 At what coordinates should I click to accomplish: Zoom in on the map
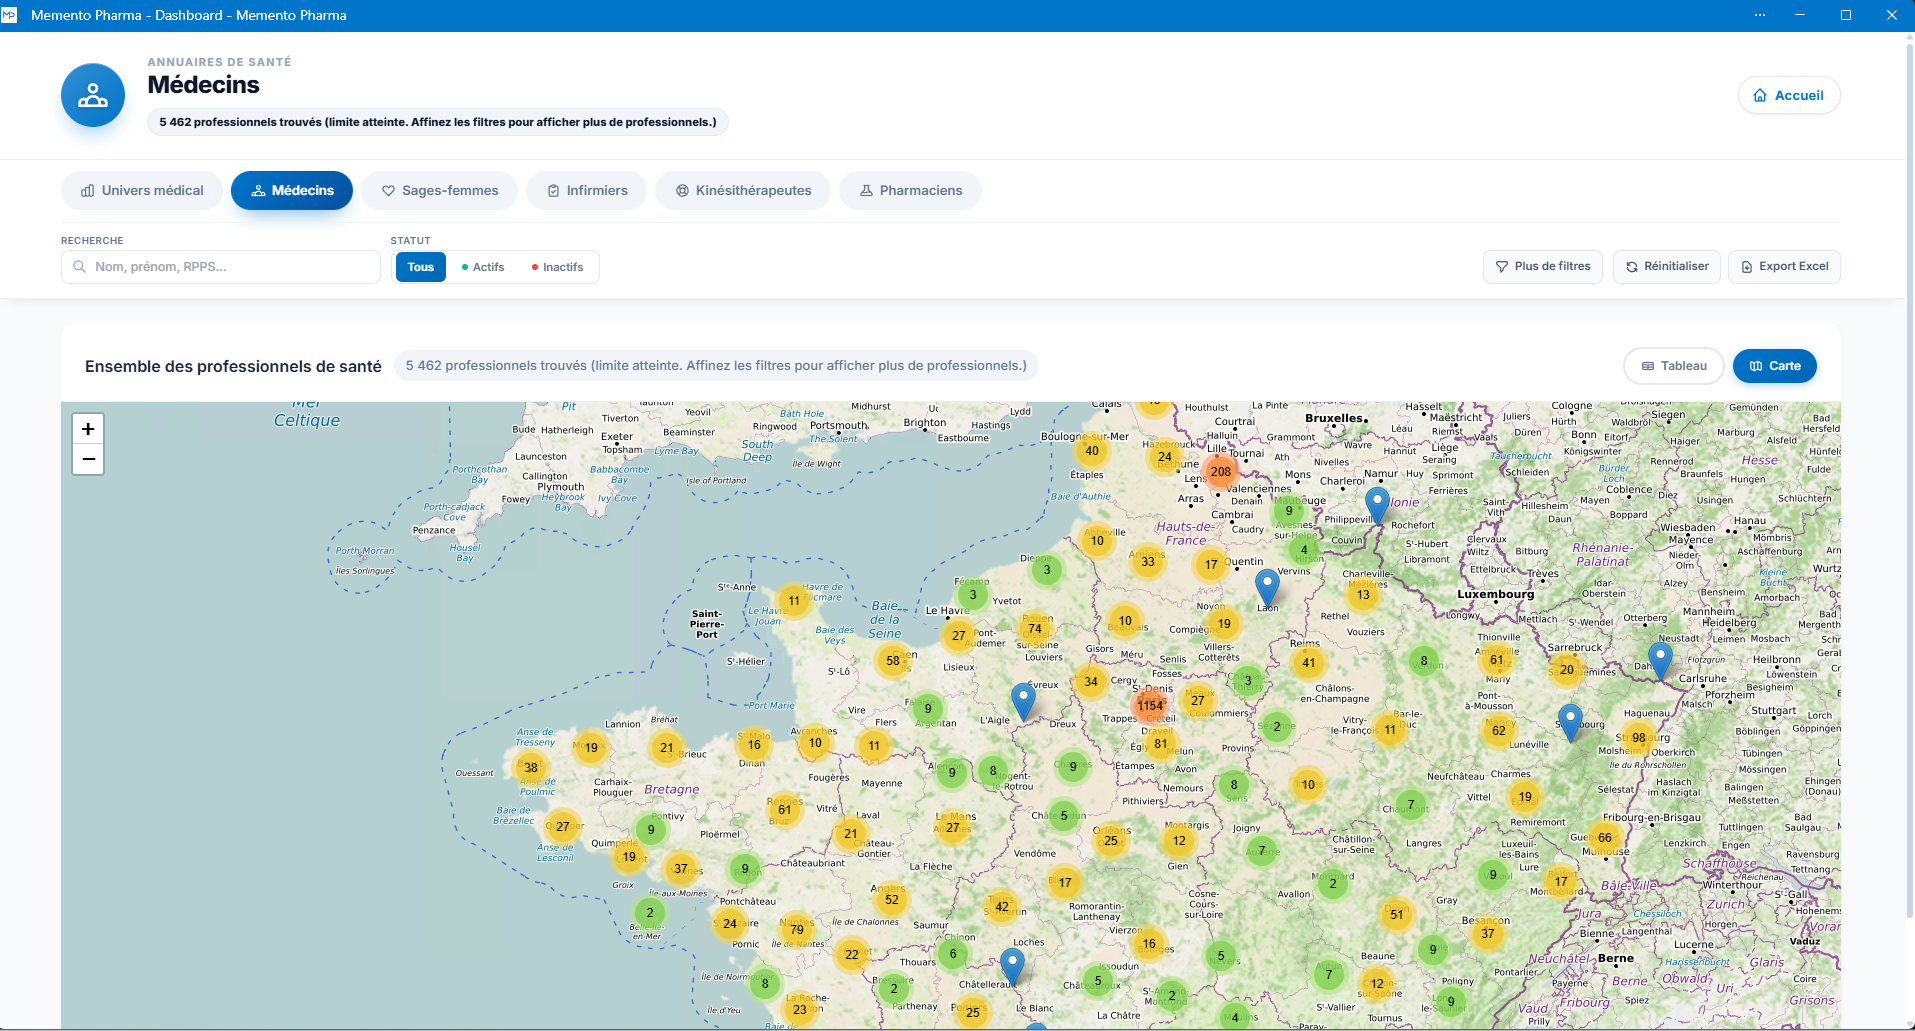coord(88,429)
